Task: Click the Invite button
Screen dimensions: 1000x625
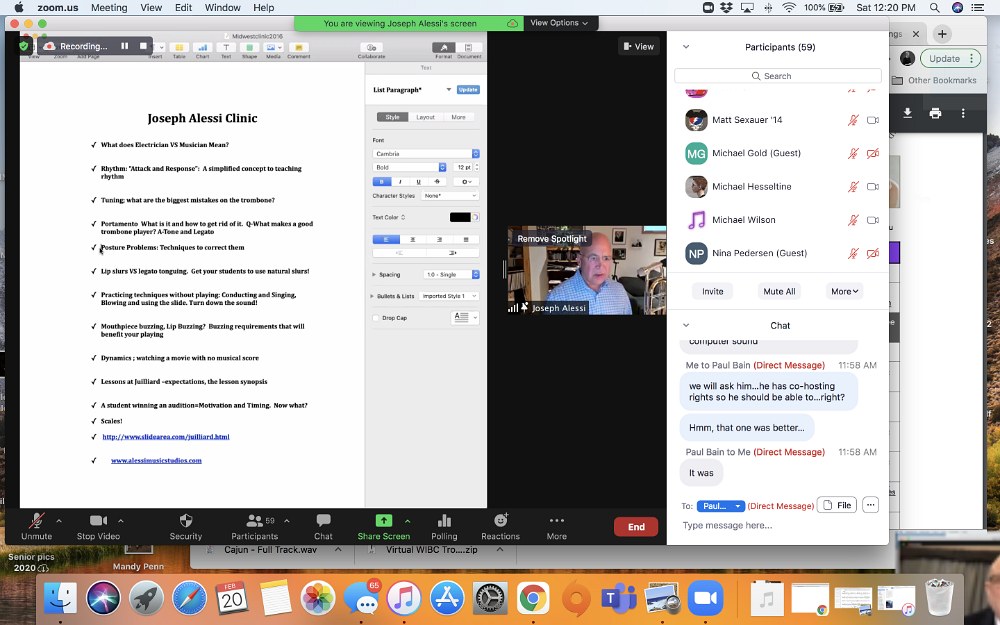Action: click(712, 291)
